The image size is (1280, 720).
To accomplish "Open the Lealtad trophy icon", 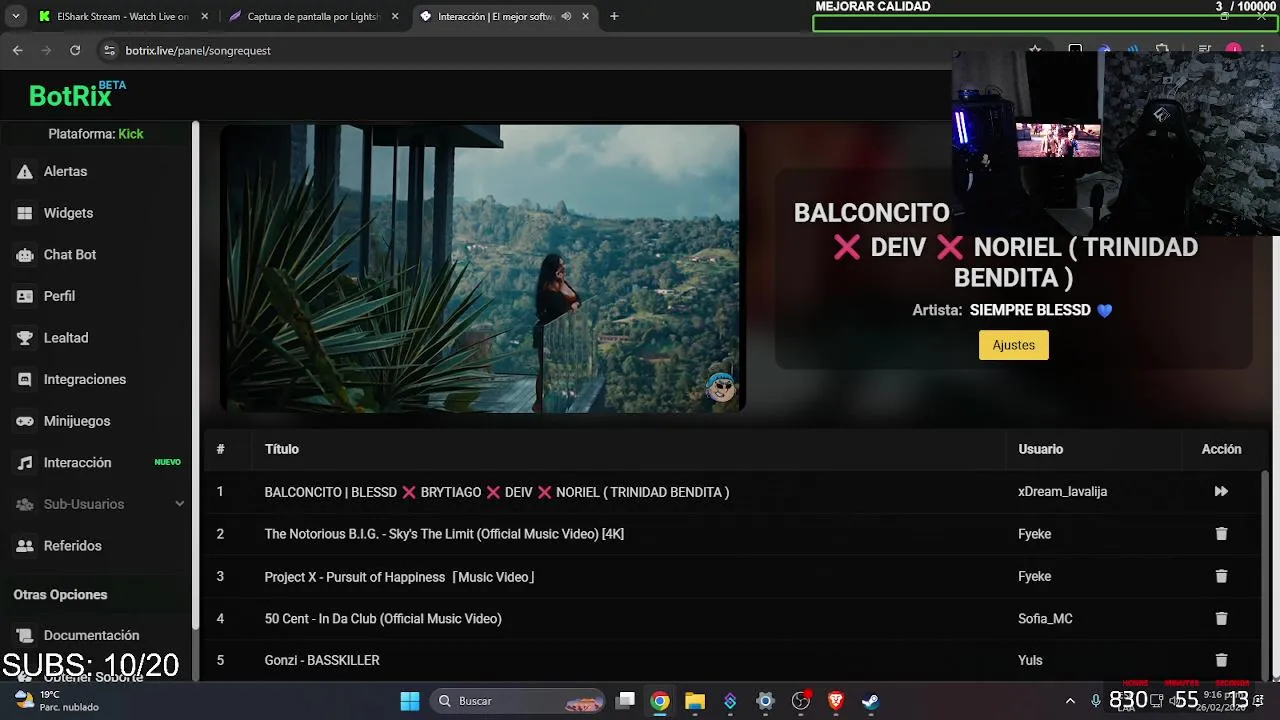I will coord(25,338).
